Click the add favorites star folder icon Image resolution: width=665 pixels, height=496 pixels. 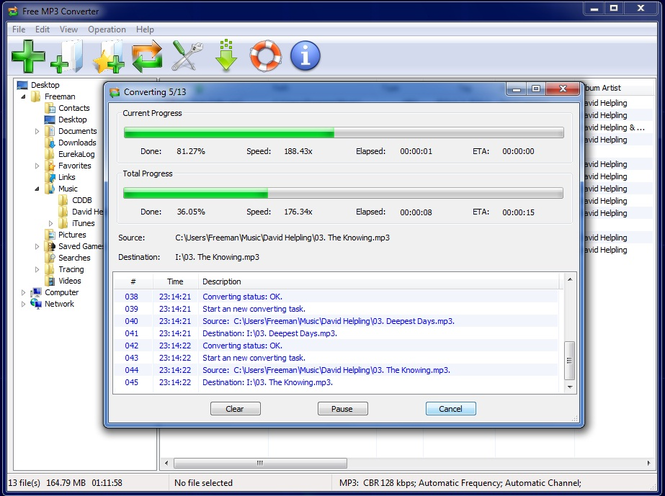click(107, 57)
